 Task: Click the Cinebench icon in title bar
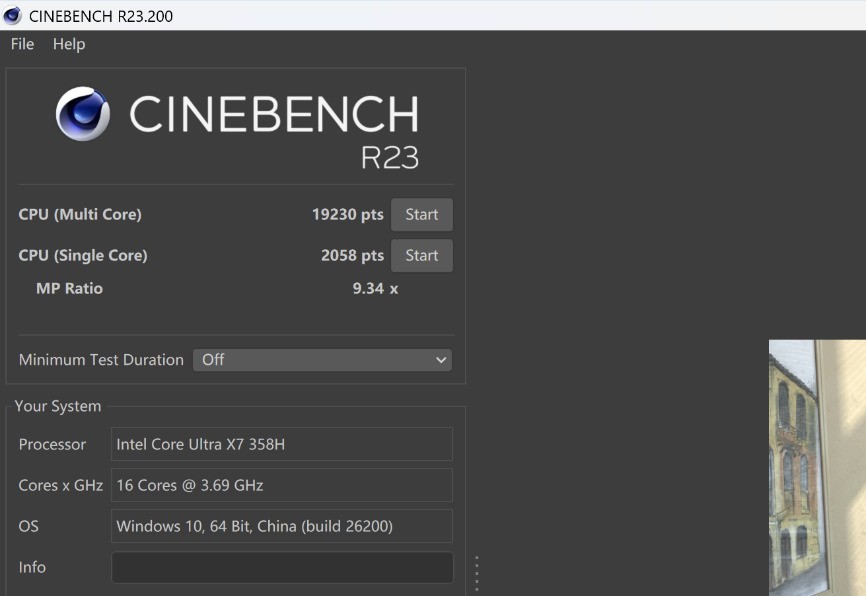[13, 15]
